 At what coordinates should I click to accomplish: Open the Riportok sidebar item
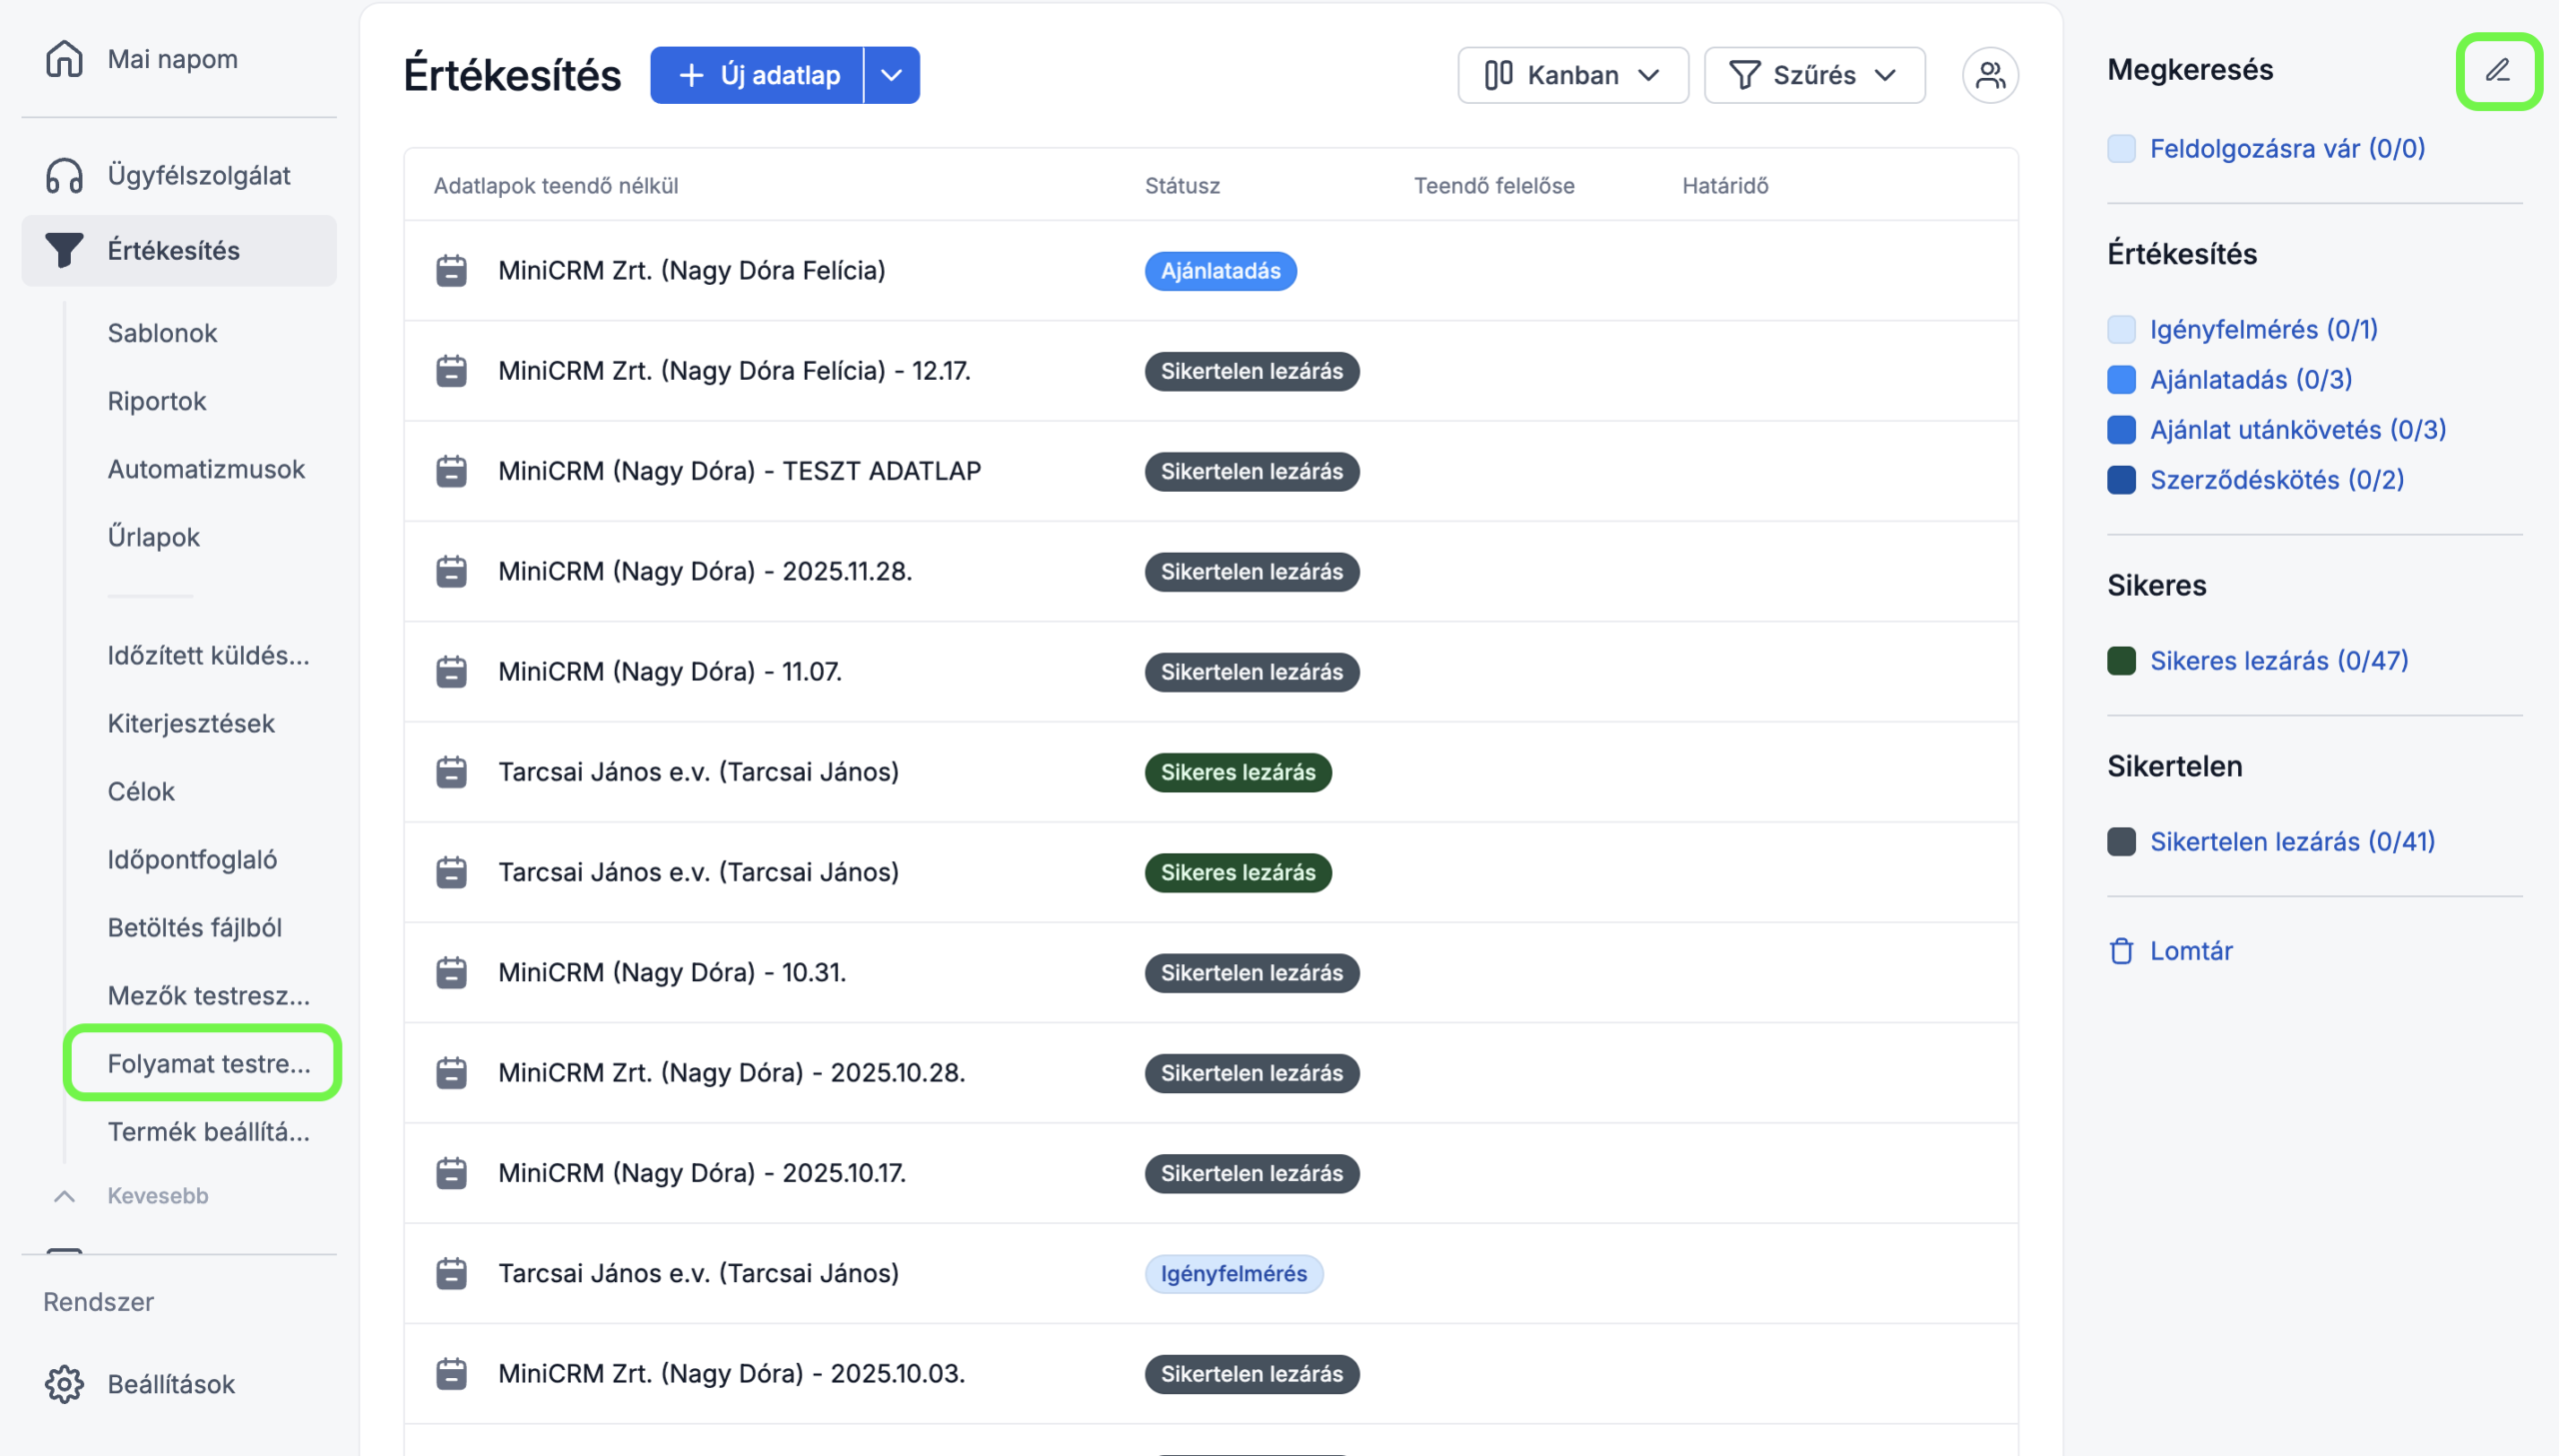(x=157, y=401)
